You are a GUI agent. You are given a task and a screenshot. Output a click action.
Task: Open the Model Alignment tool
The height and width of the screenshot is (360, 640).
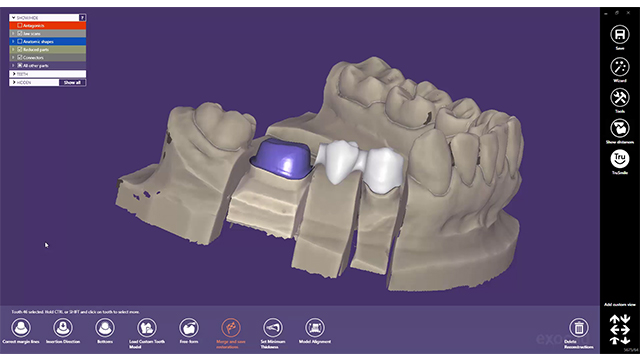pyautogui.click(x=315, y=328)
